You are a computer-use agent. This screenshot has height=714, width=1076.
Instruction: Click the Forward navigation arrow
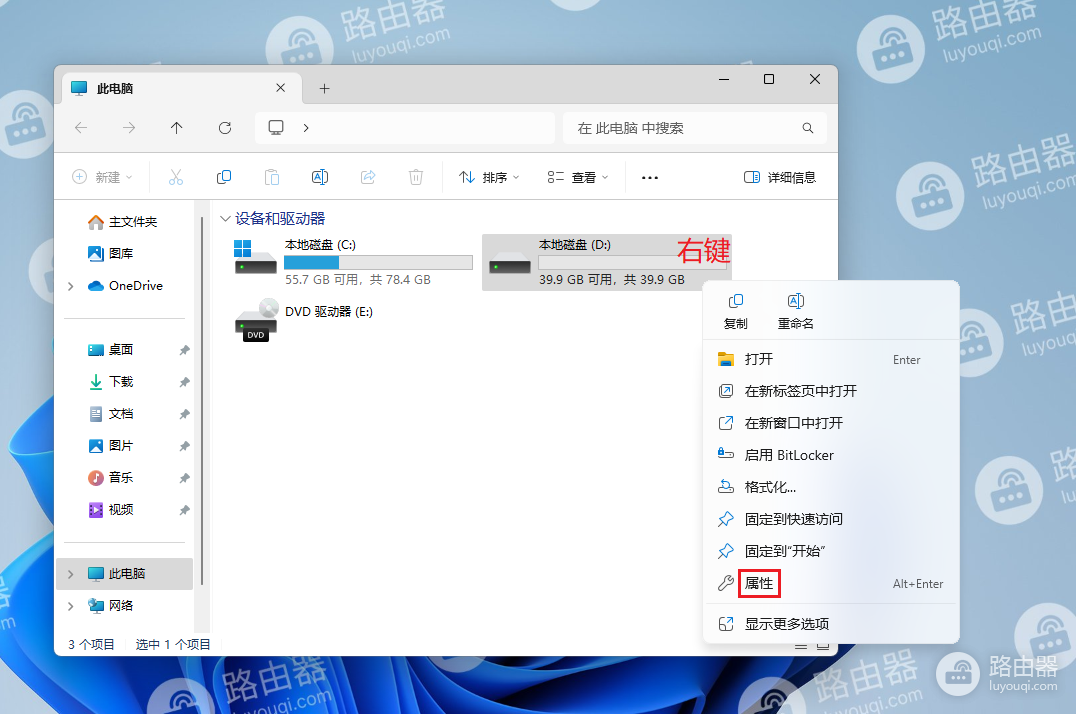129,128
